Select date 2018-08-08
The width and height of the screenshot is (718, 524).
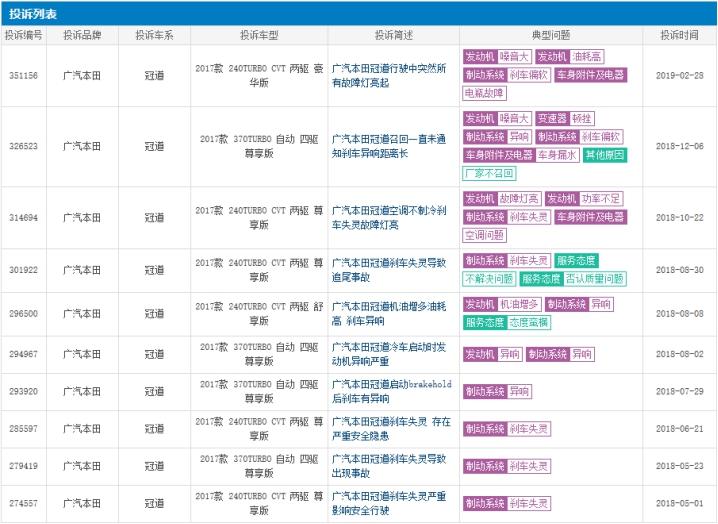[x=680, y=313]
